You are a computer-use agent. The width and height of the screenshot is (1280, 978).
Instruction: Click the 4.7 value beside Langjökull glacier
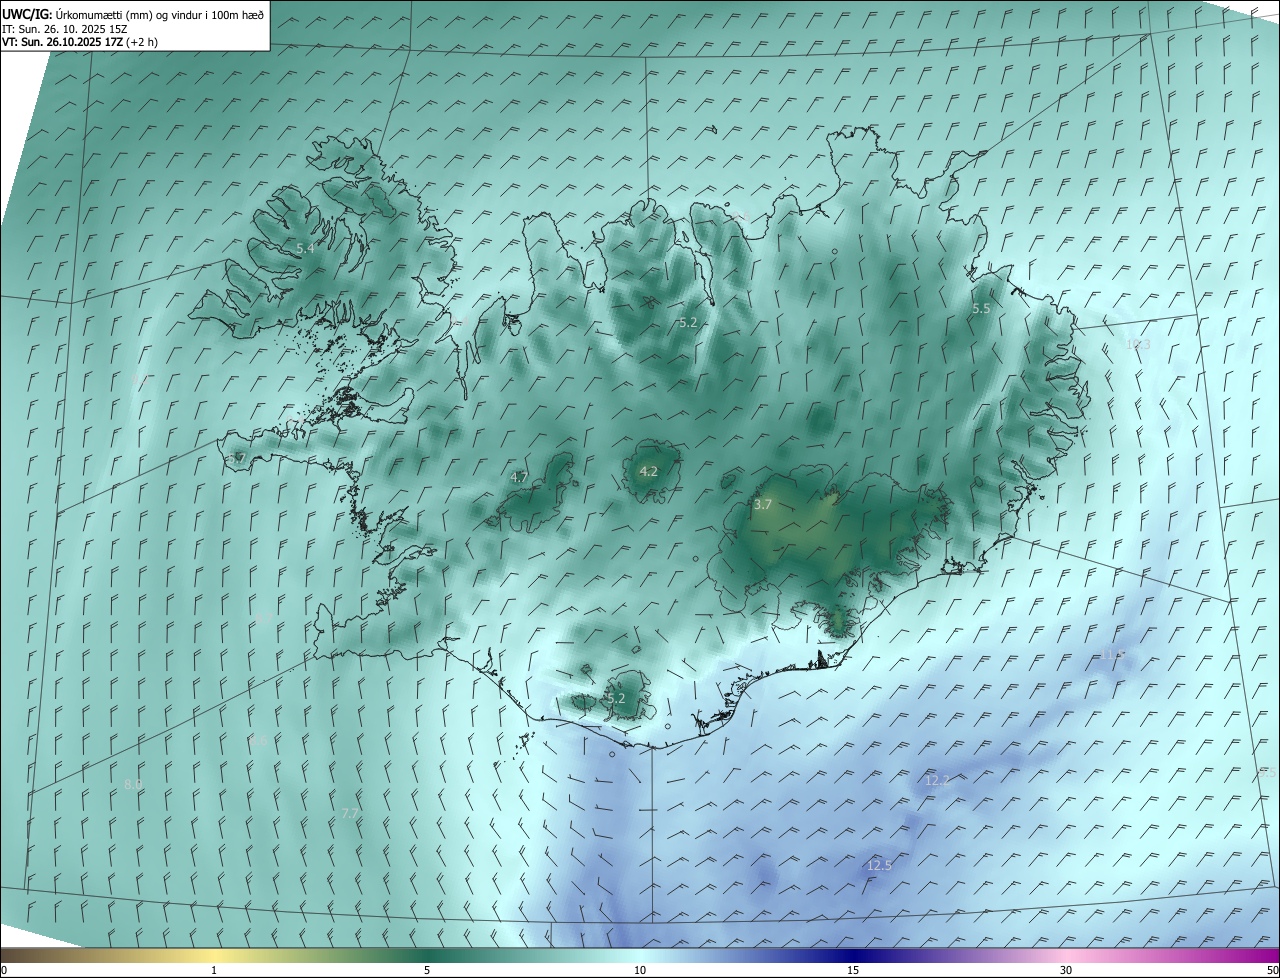coord(519,478)
